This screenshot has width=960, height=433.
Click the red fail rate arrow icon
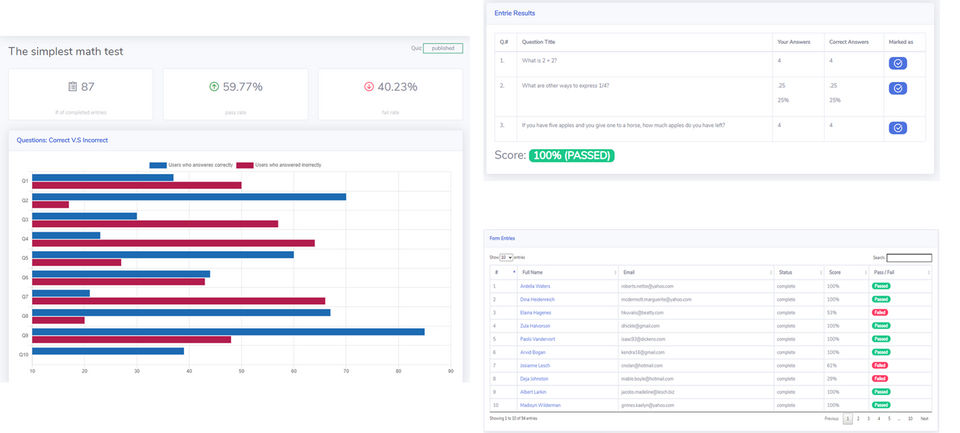coord(369,87)
